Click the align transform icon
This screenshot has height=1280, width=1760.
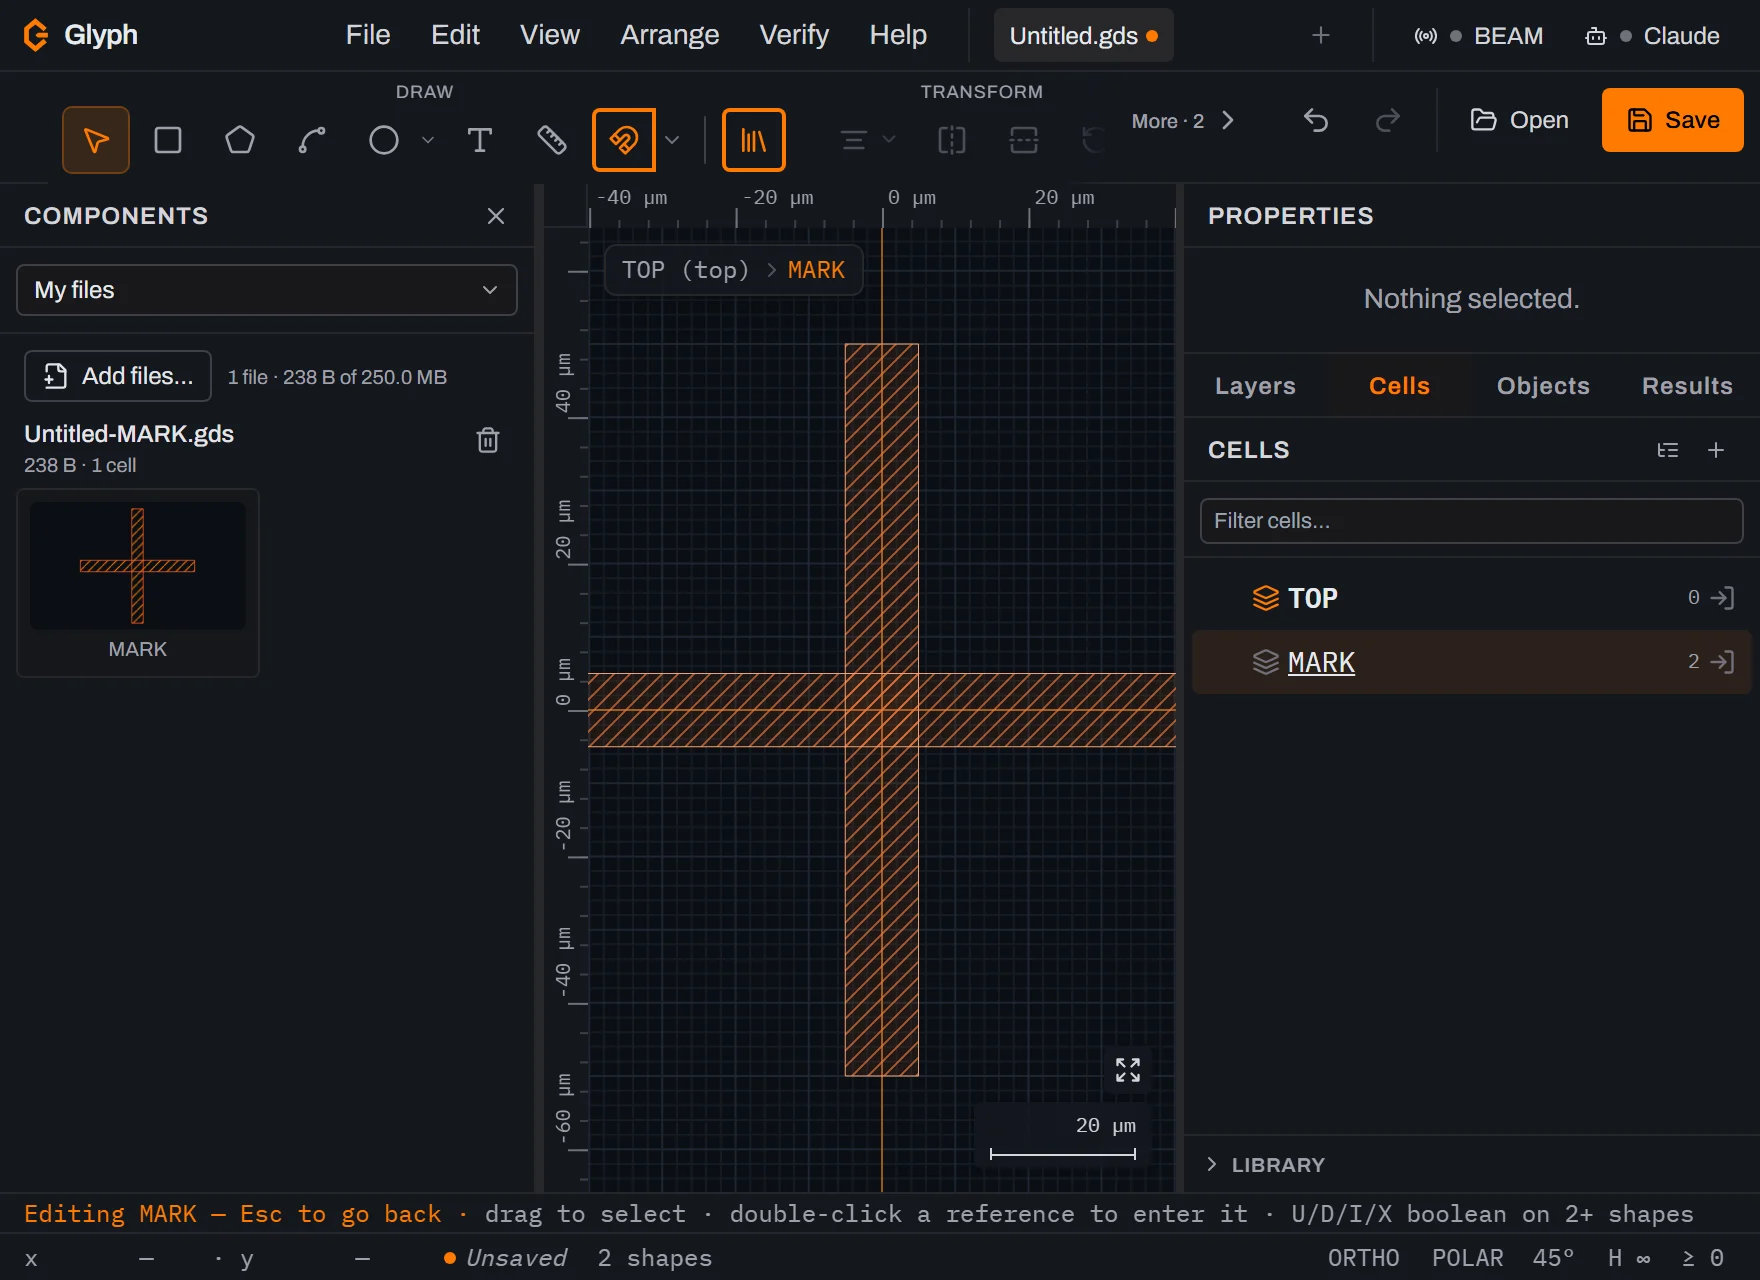coord(853,140)
